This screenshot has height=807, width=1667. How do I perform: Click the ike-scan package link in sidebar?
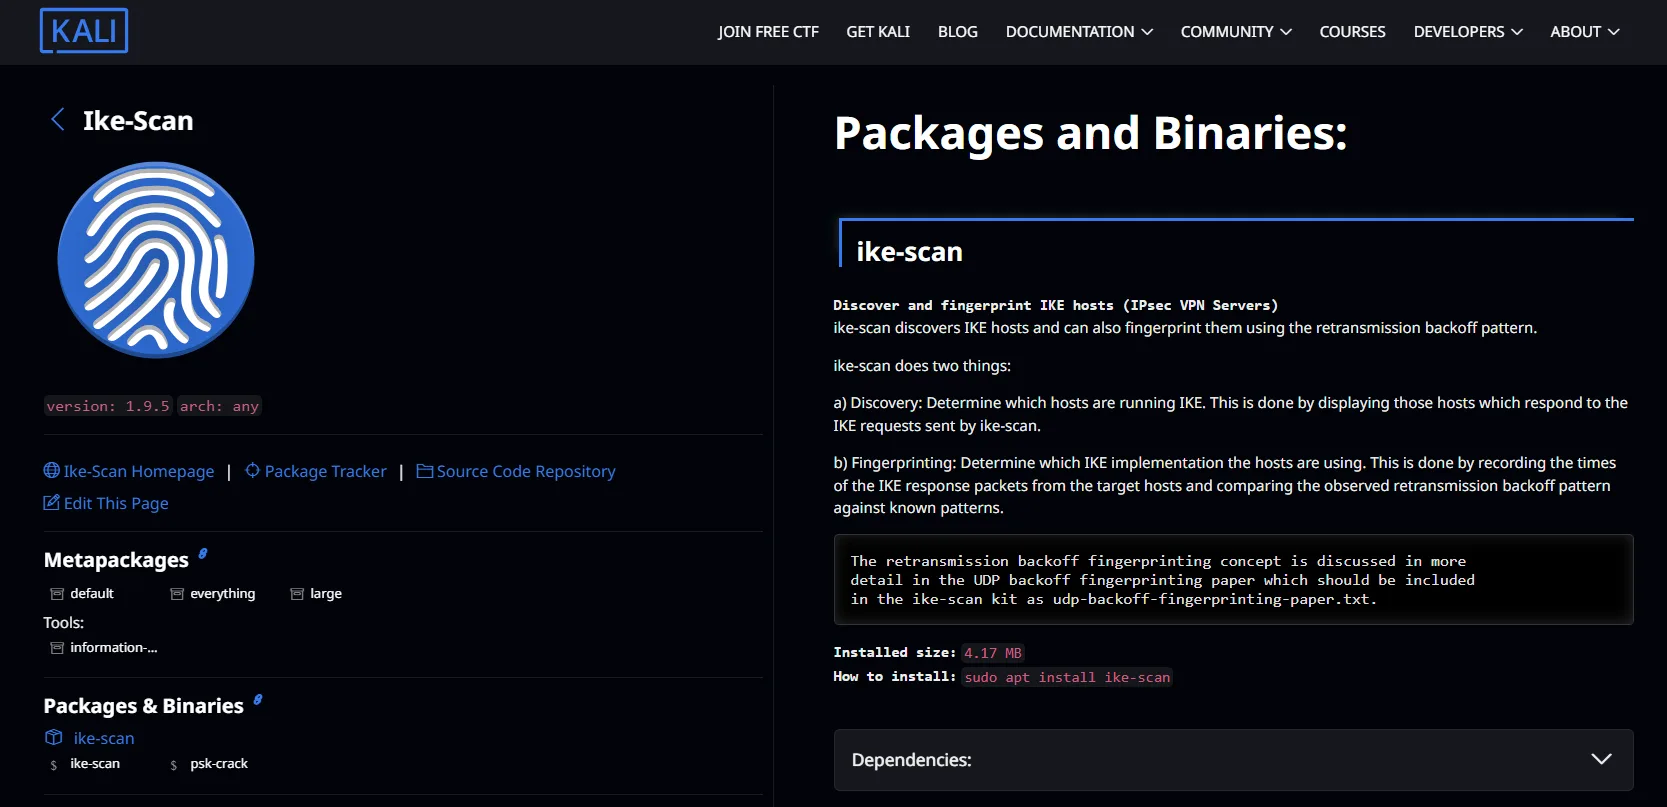click(x=103, y=738)
